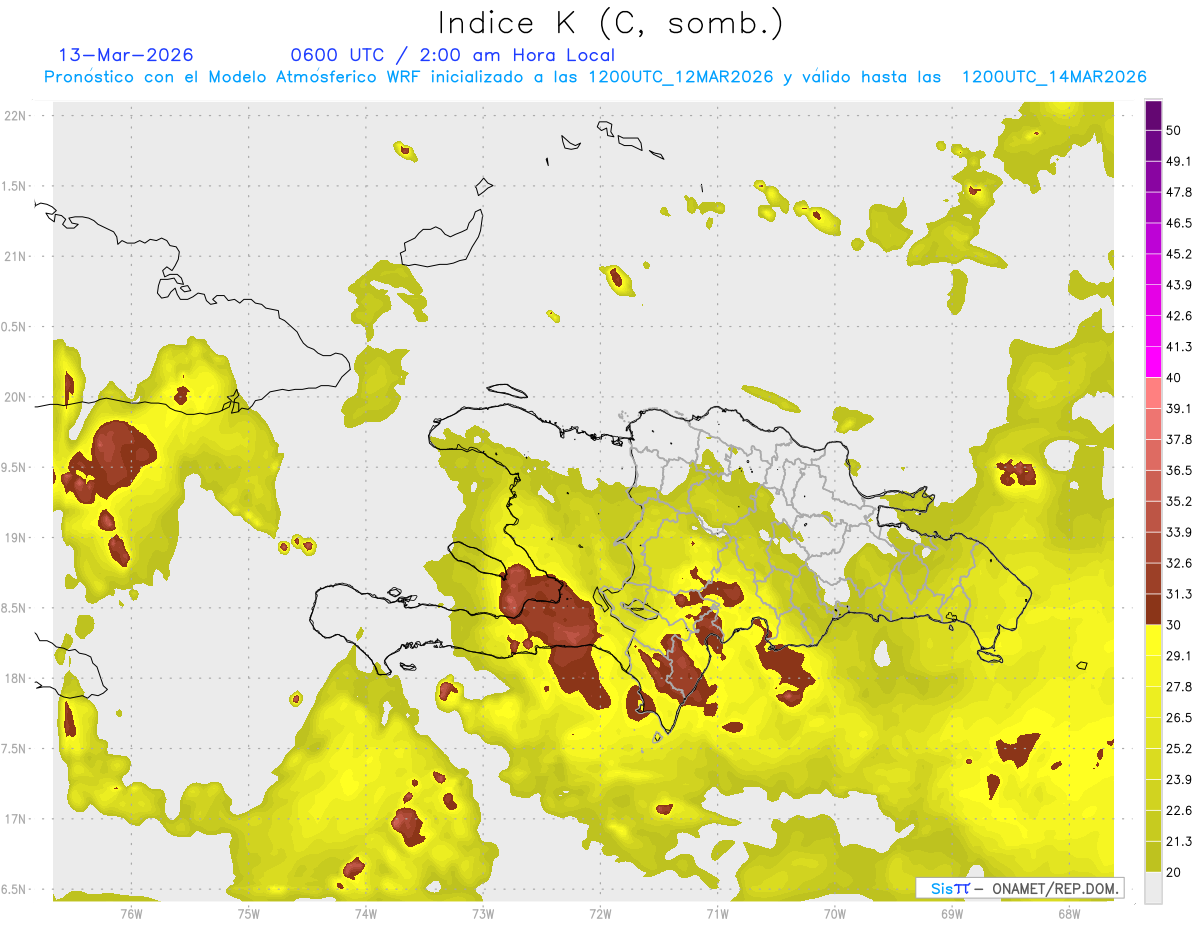Click the dark purple swatch above 49.1
The image size is (1200, 927).
click(1153, 145)
